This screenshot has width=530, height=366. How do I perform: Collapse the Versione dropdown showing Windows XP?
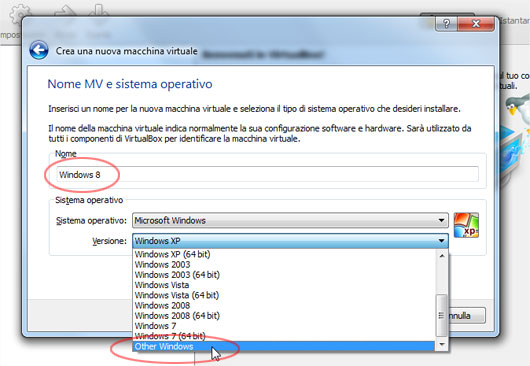(290, 241)
